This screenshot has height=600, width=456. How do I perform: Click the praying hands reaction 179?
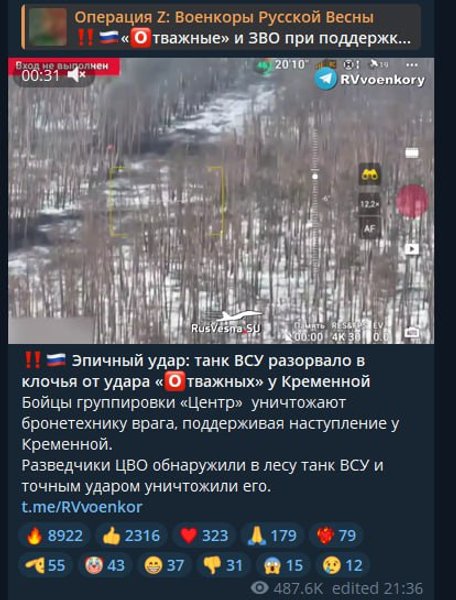272,536
